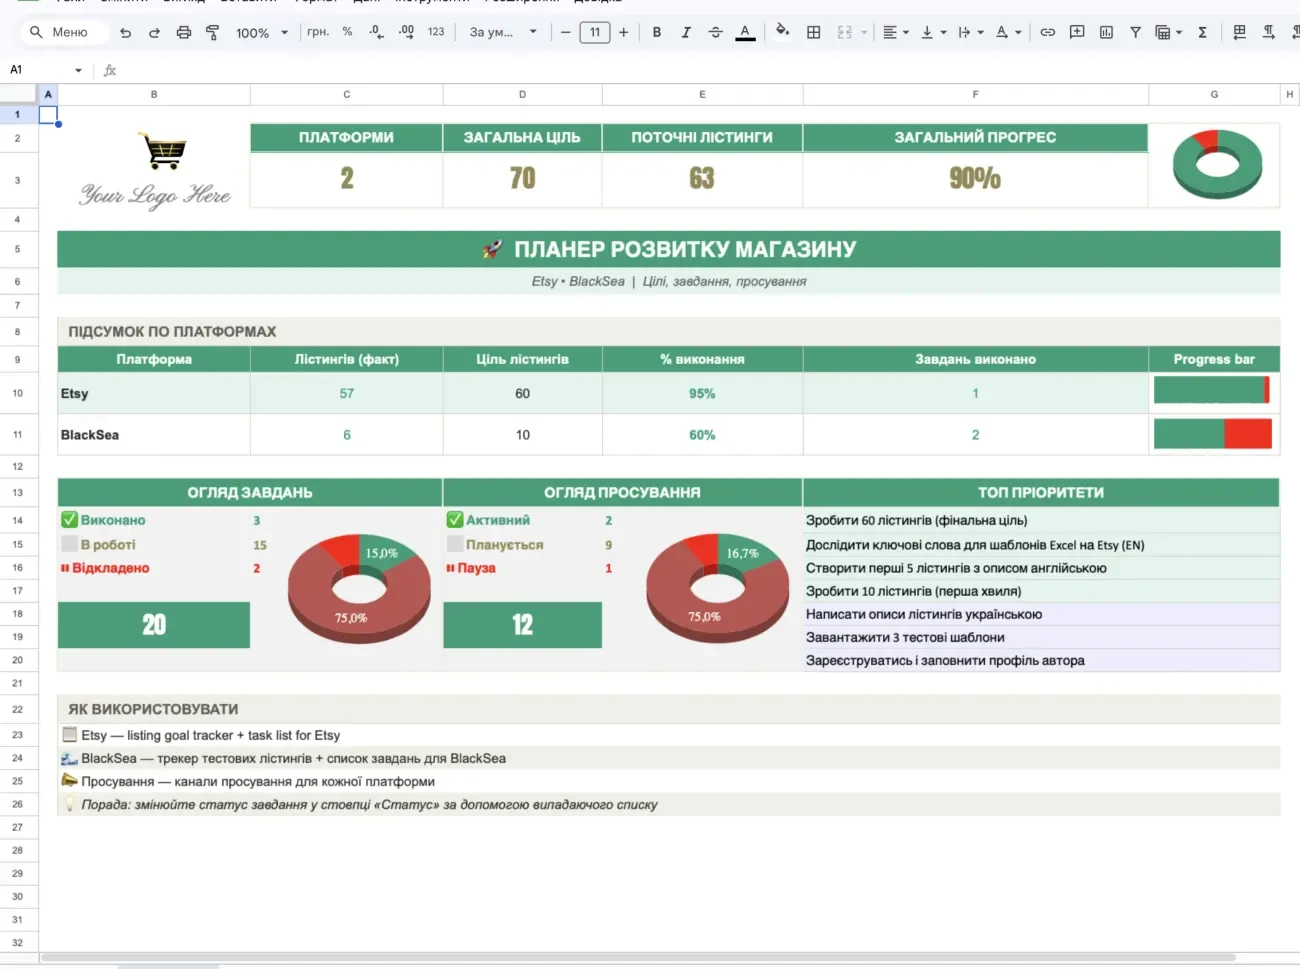Click the Print icon

(183, 32)
